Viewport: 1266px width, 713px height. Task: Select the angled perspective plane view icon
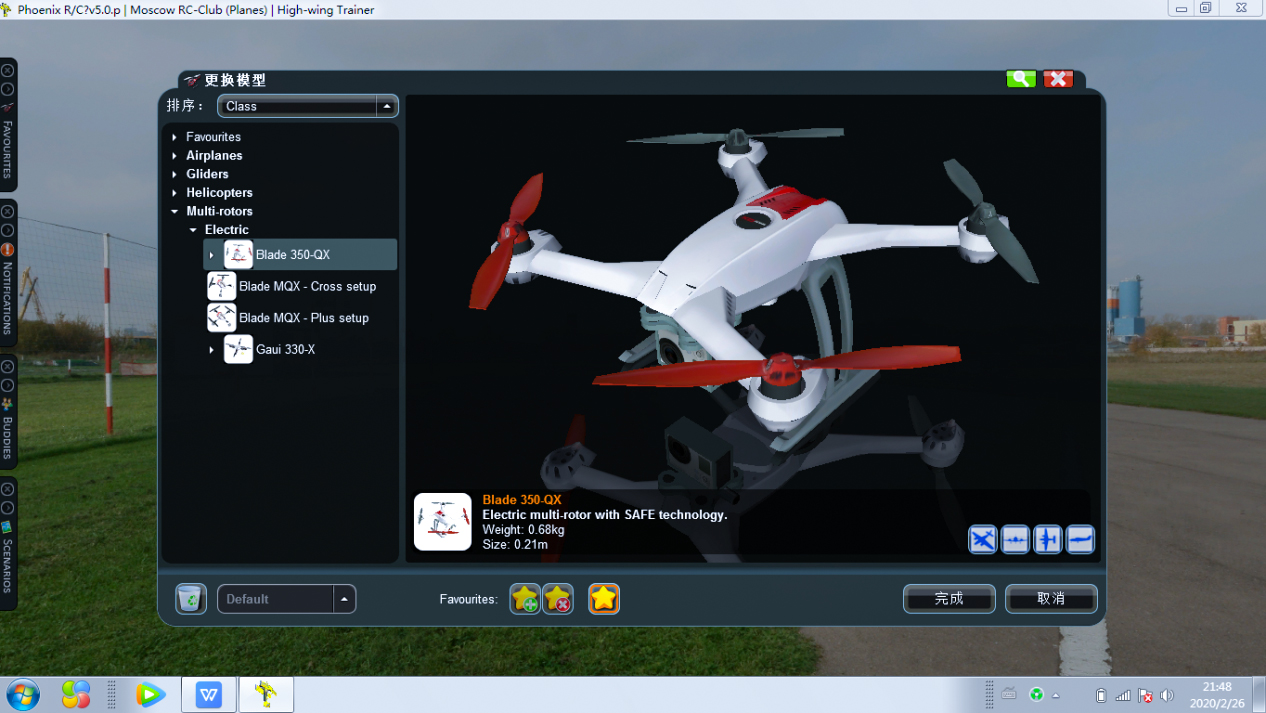[x=983, y=540]
